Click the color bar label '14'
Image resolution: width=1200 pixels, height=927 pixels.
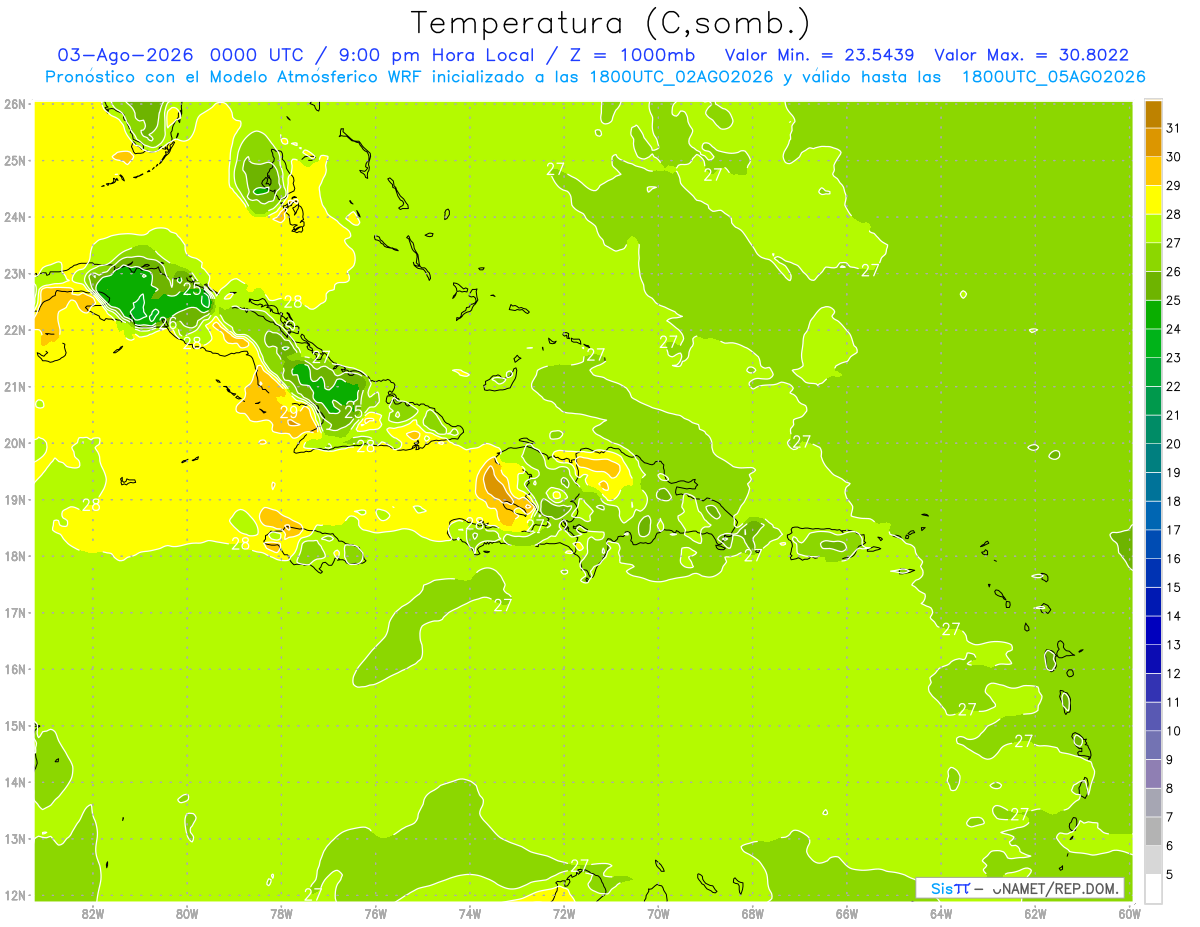coord(1174,616)
